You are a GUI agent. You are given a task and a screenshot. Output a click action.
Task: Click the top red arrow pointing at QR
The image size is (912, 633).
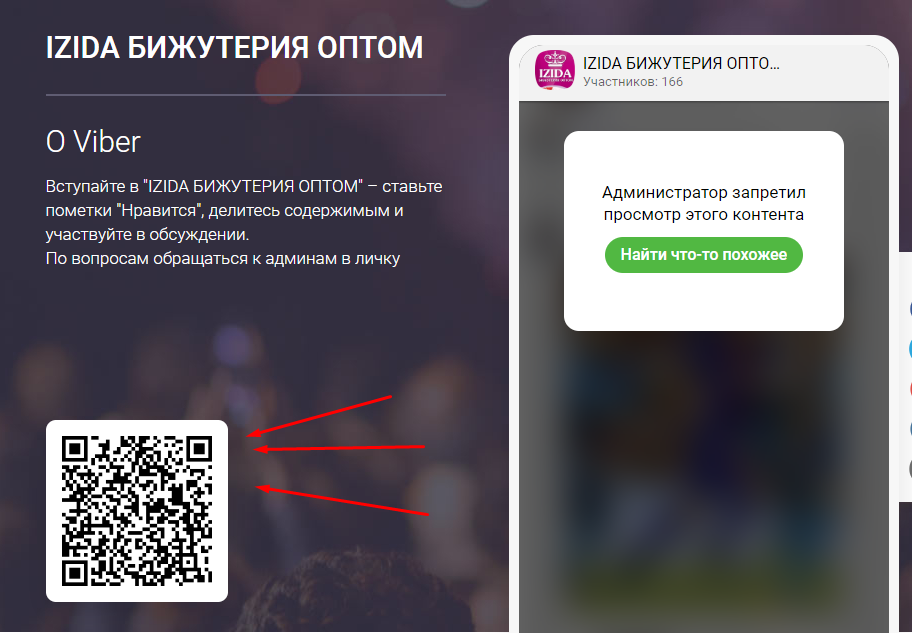click(x=319, y=415)
